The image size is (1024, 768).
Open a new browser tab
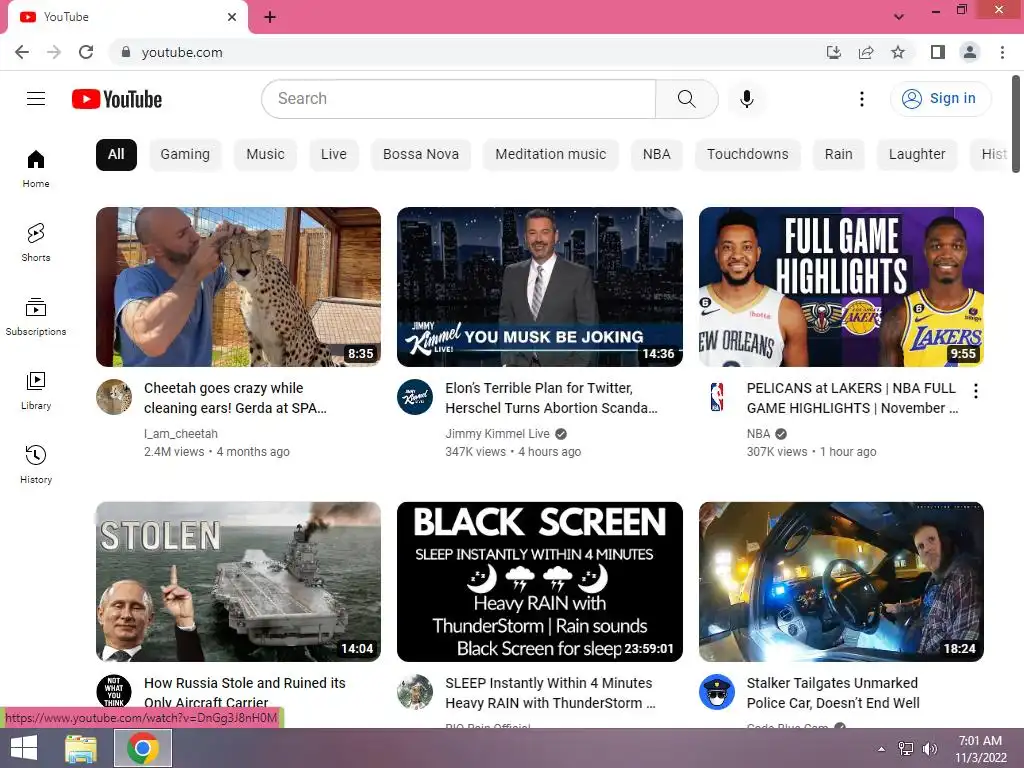point(270,17)
